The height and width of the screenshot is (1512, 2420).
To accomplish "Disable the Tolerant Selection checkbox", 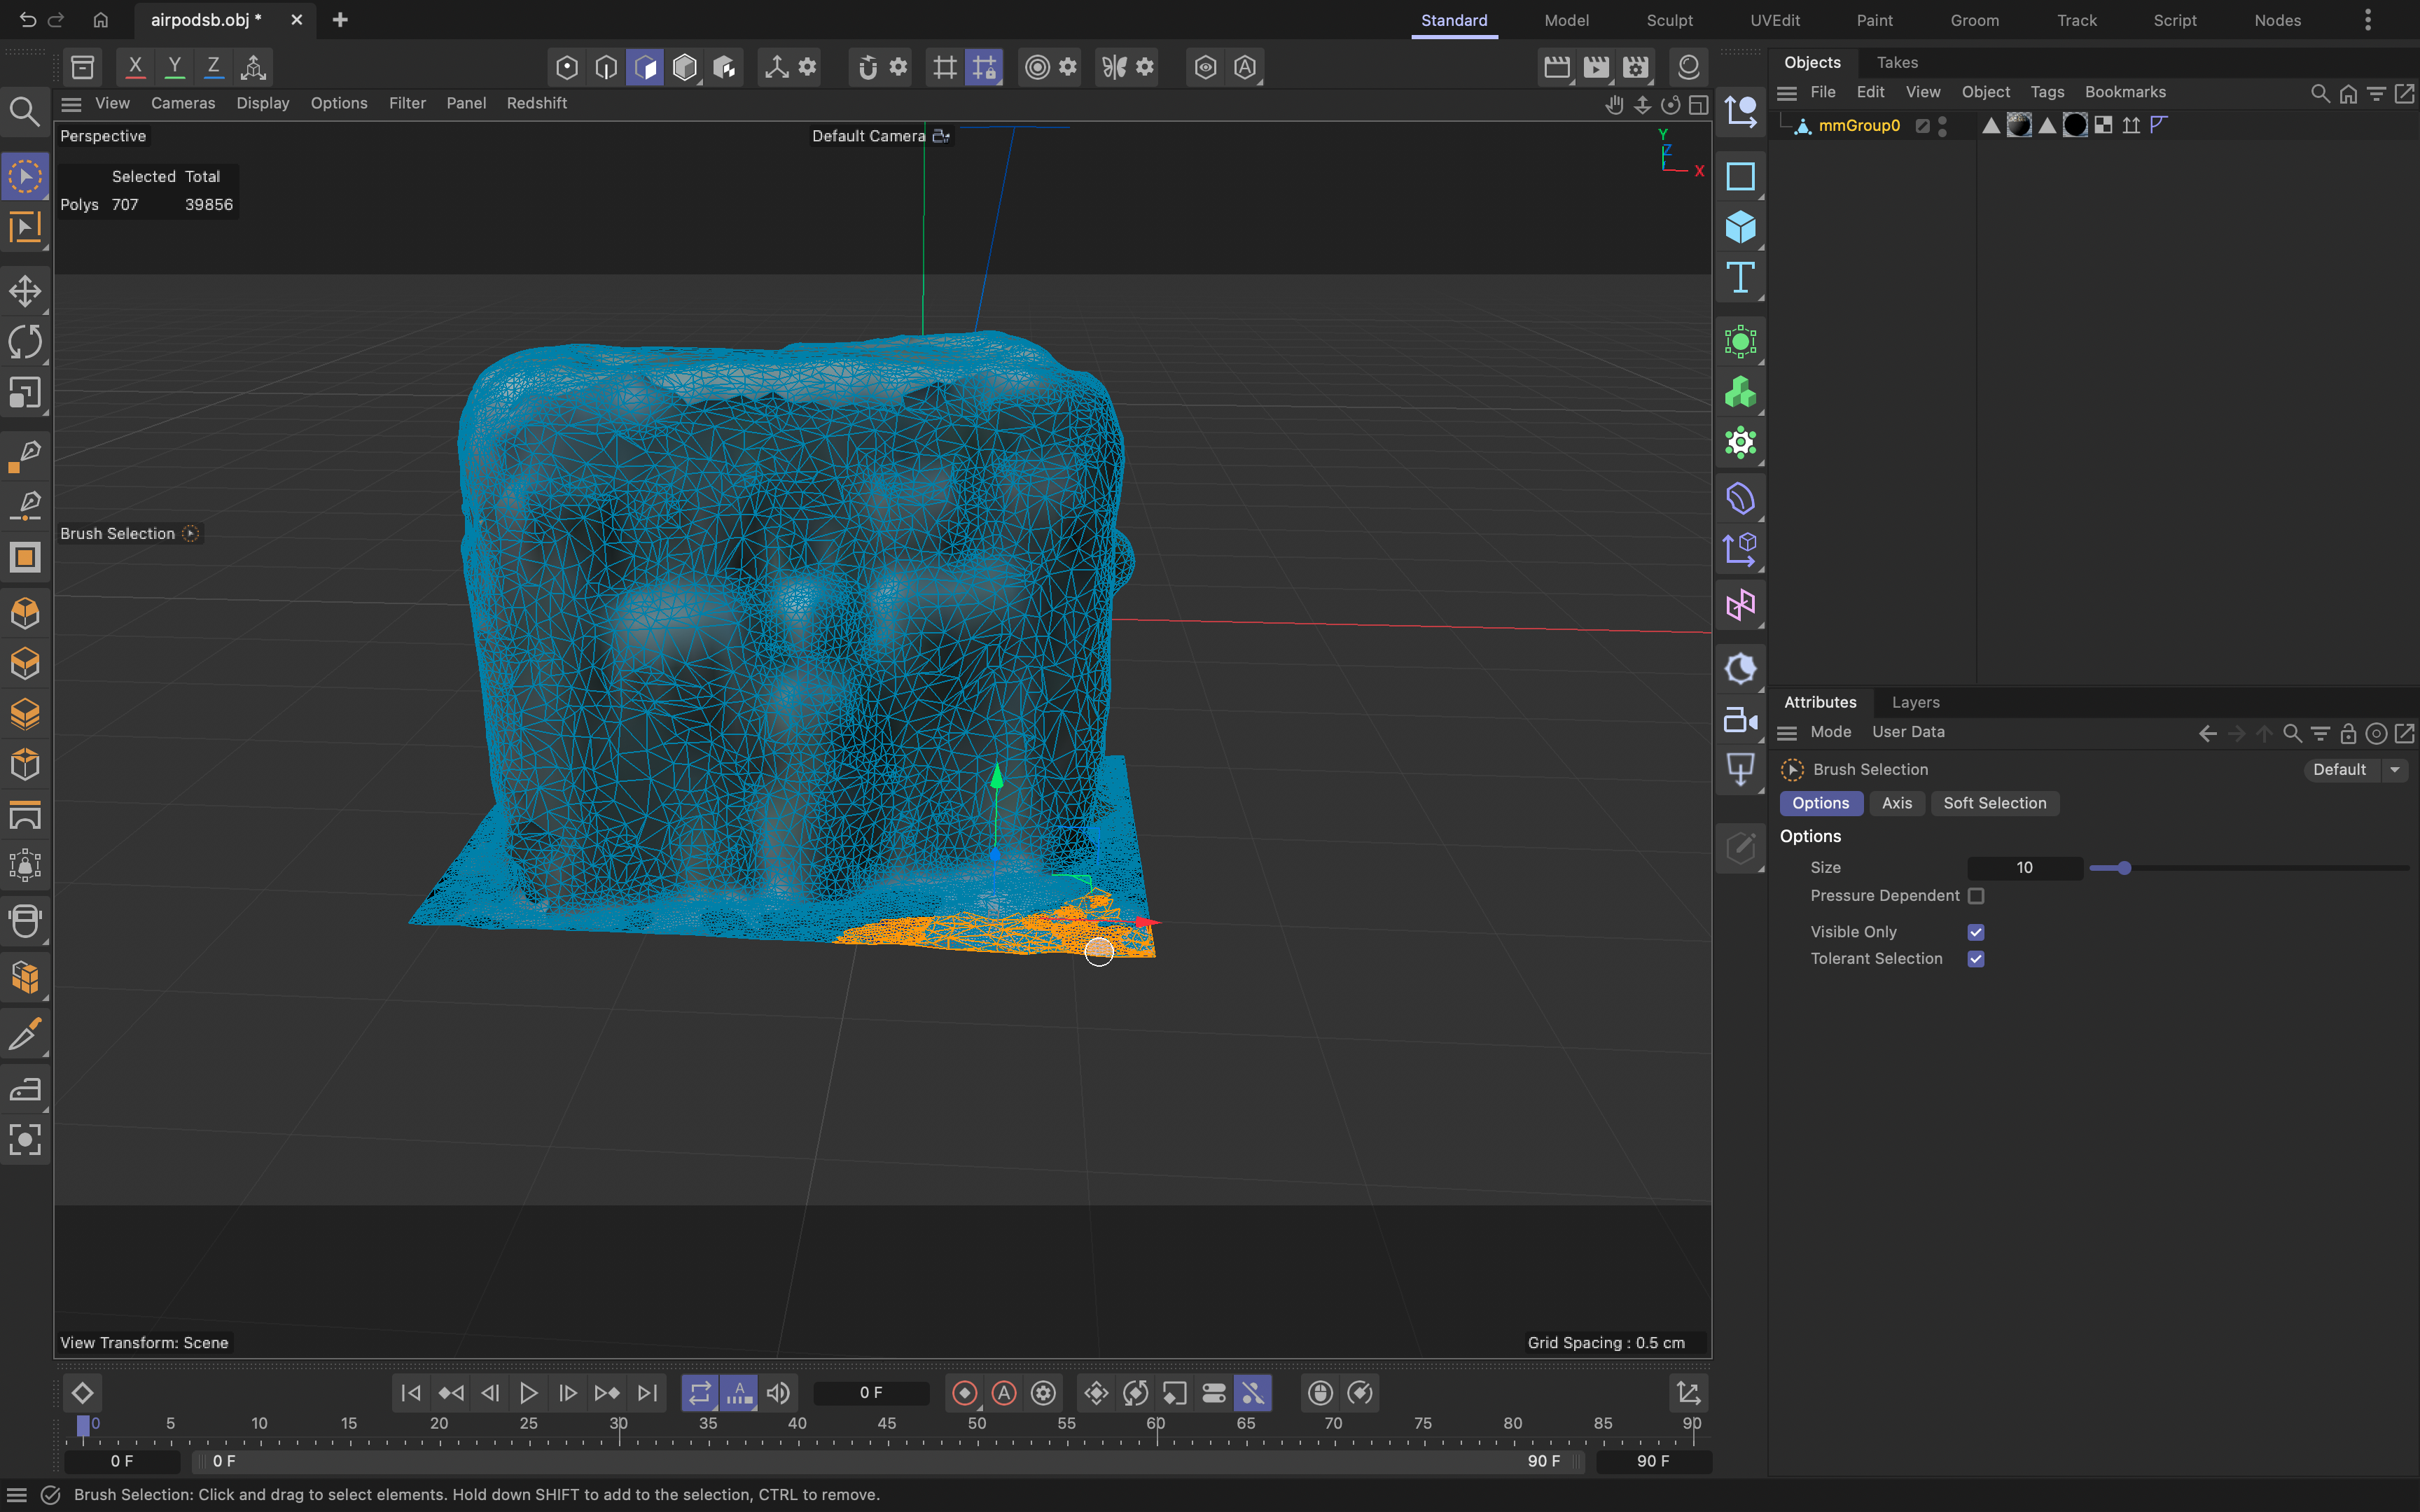I will (x=1976, y=959).
